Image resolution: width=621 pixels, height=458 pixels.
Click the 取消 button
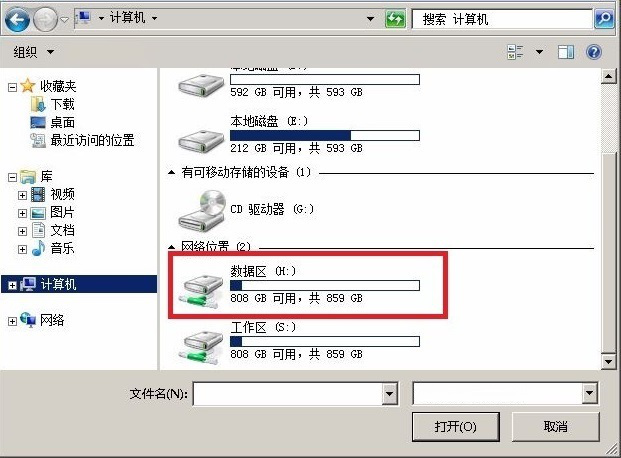(555, 427)
